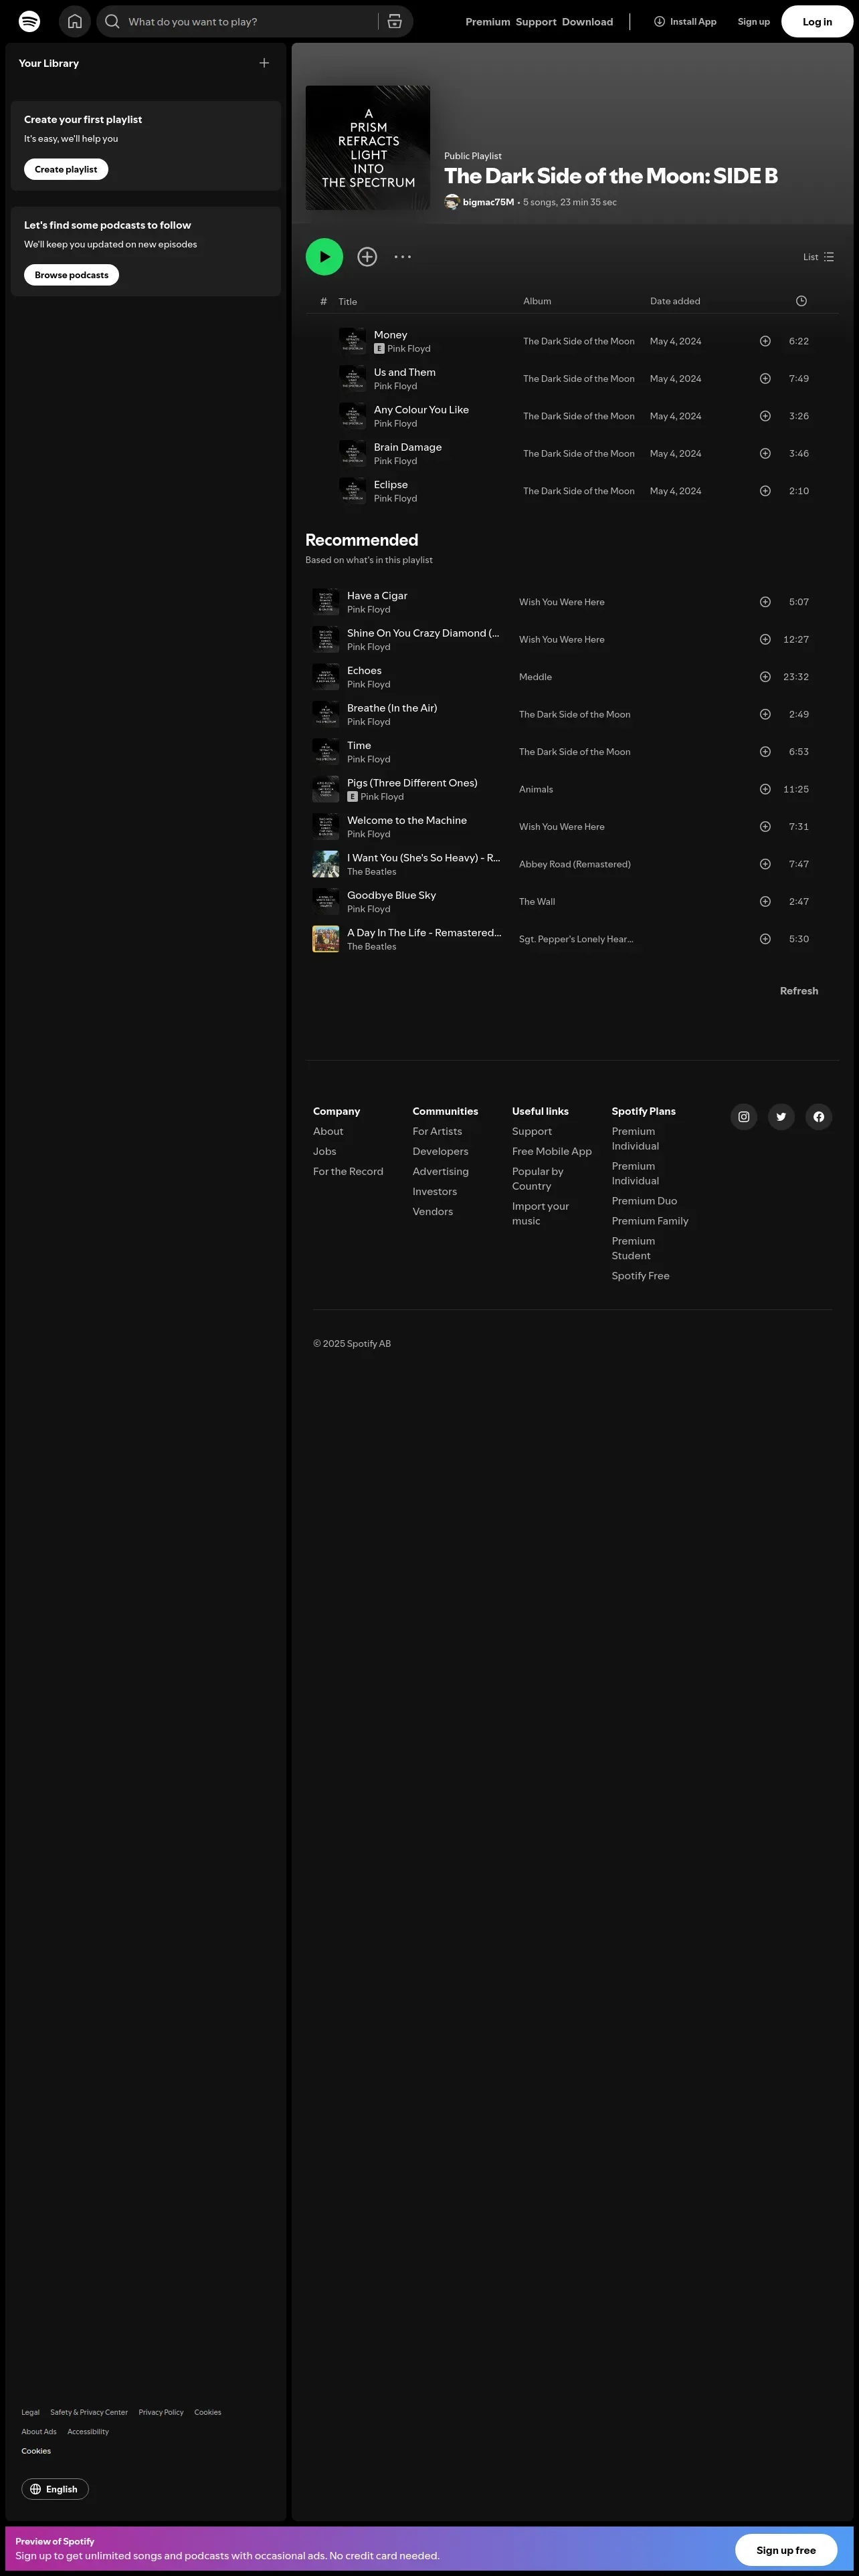
Task: Open Spotify's Facebook icon
Action: click(819, 1117)
